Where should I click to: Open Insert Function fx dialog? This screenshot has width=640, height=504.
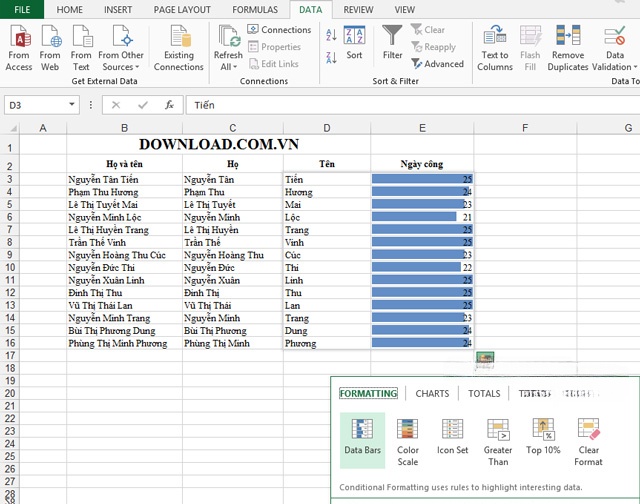(169, 105)
